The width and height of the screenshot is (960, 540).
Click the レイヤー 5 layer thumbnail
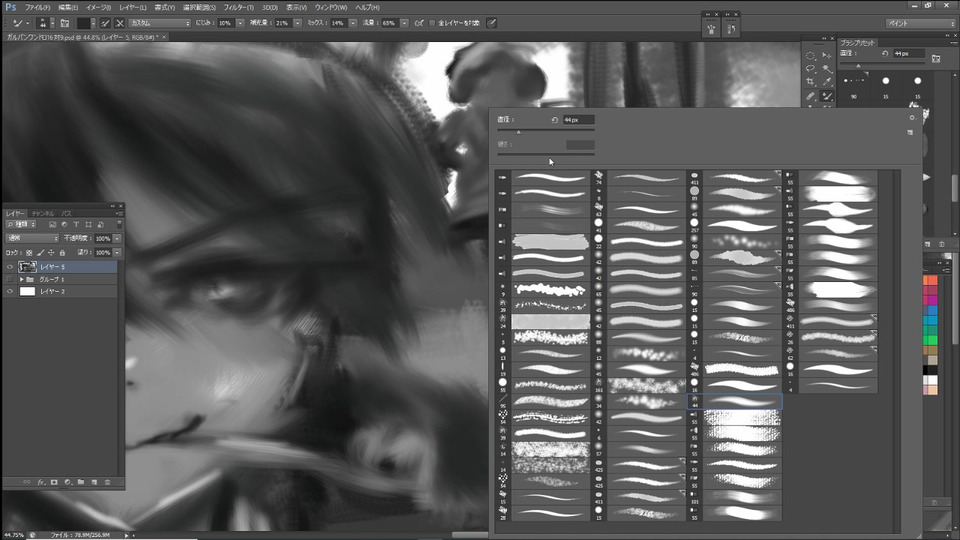pyautogui.click(x=28, y=267)
